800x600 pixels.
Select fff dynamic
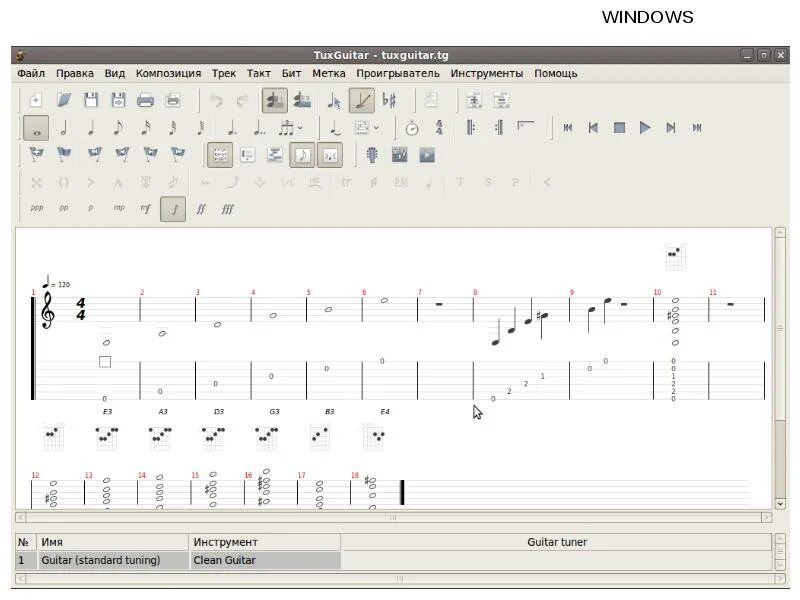click(228, 209)
